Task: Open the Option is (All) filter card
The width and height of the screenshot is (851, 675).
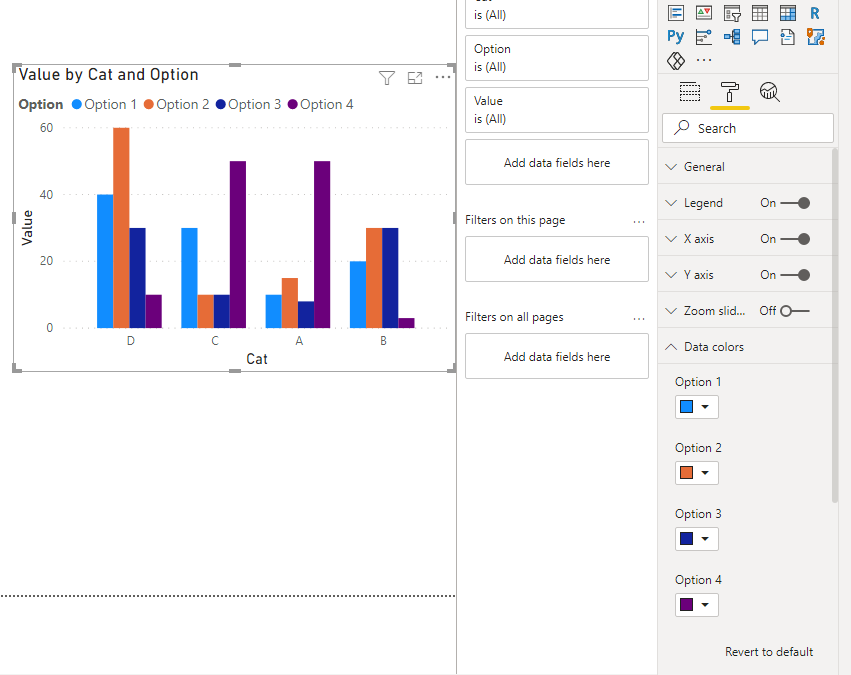Action: tap(557, 58)
